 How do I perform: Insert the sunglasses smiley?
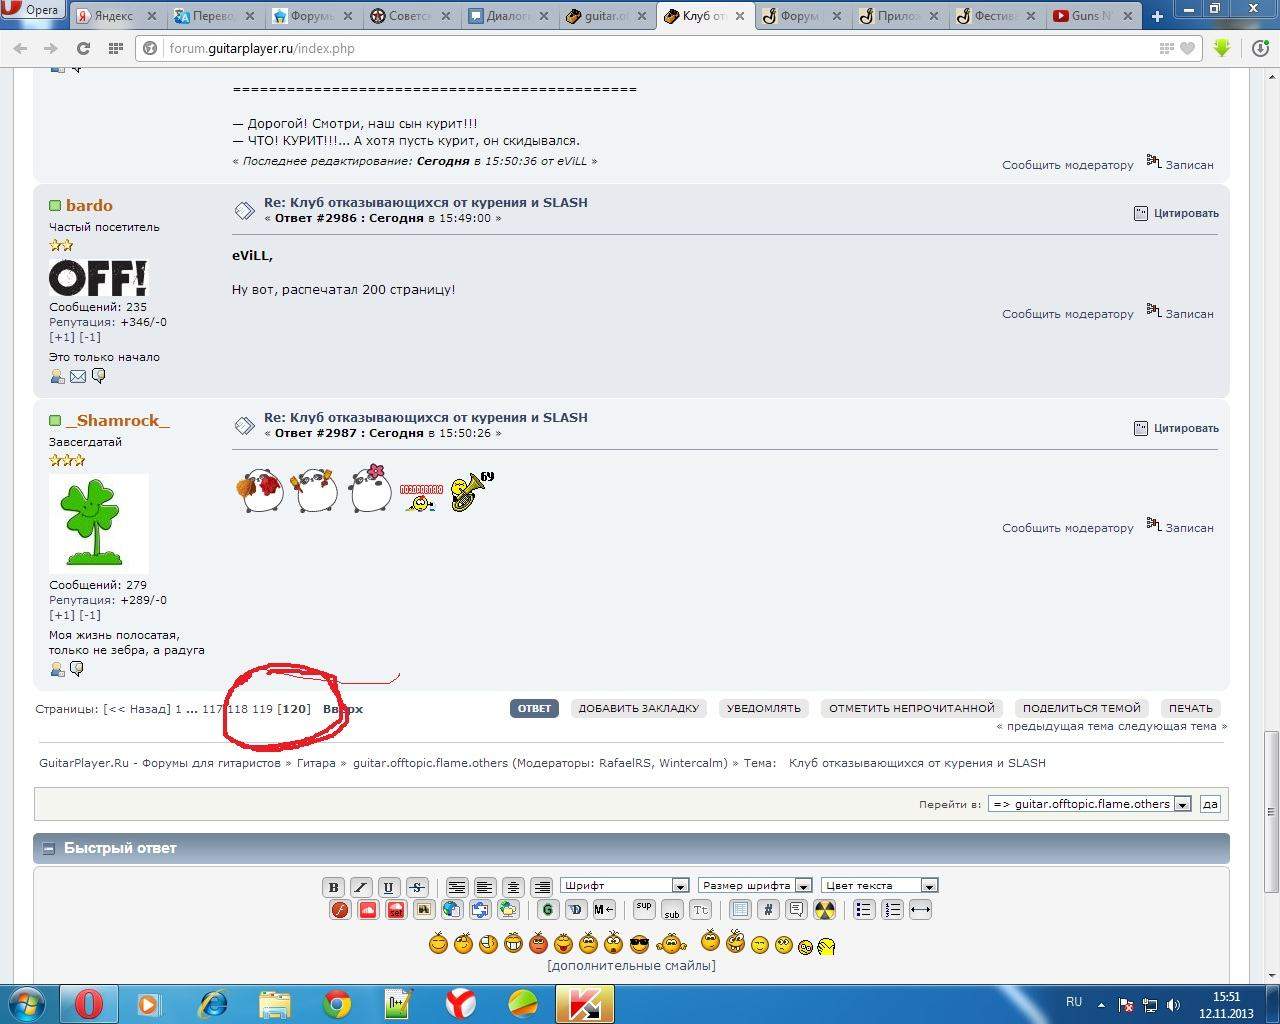(639, 943)
